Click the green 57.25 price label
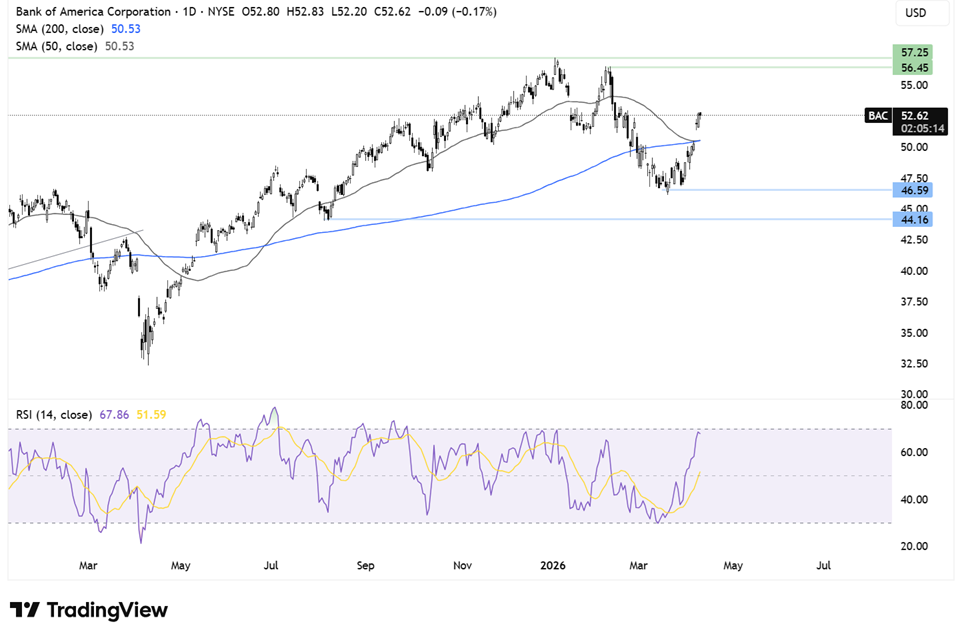 pyautogui.click(x=911, y=51)
